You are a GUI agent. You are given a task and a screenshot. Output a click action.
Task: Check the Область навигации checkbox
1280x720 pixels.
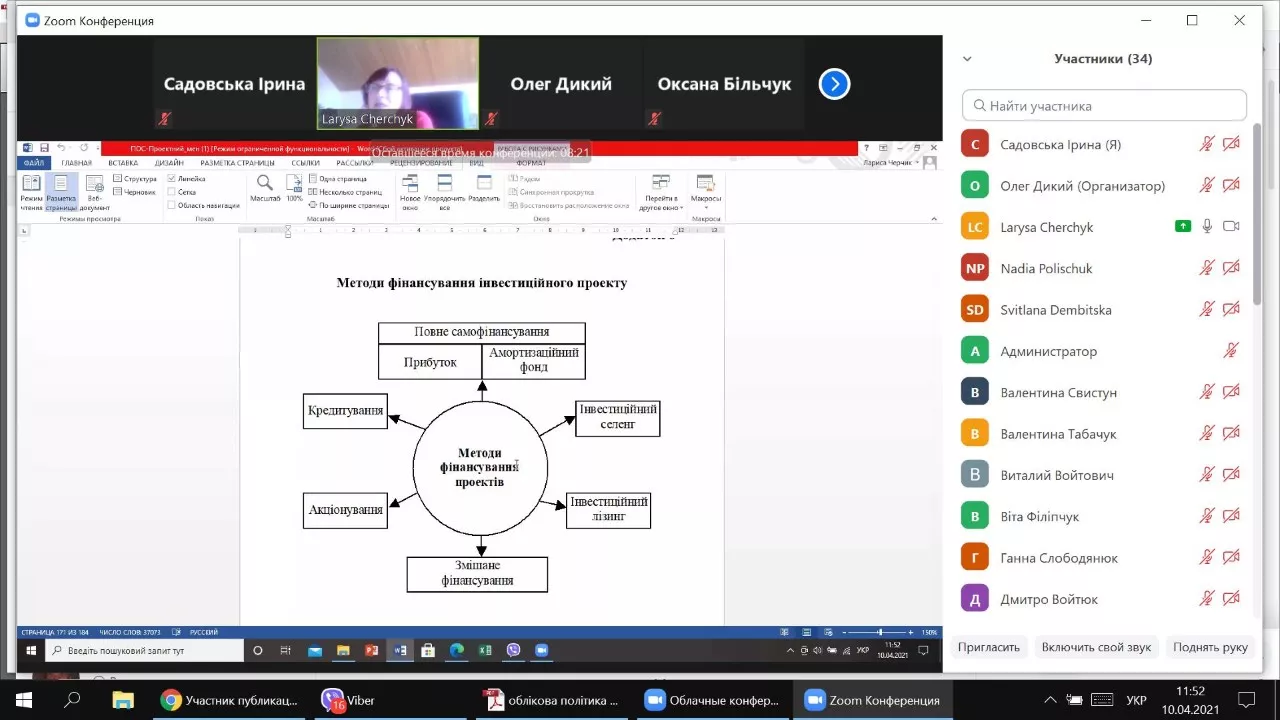(172, 205)
